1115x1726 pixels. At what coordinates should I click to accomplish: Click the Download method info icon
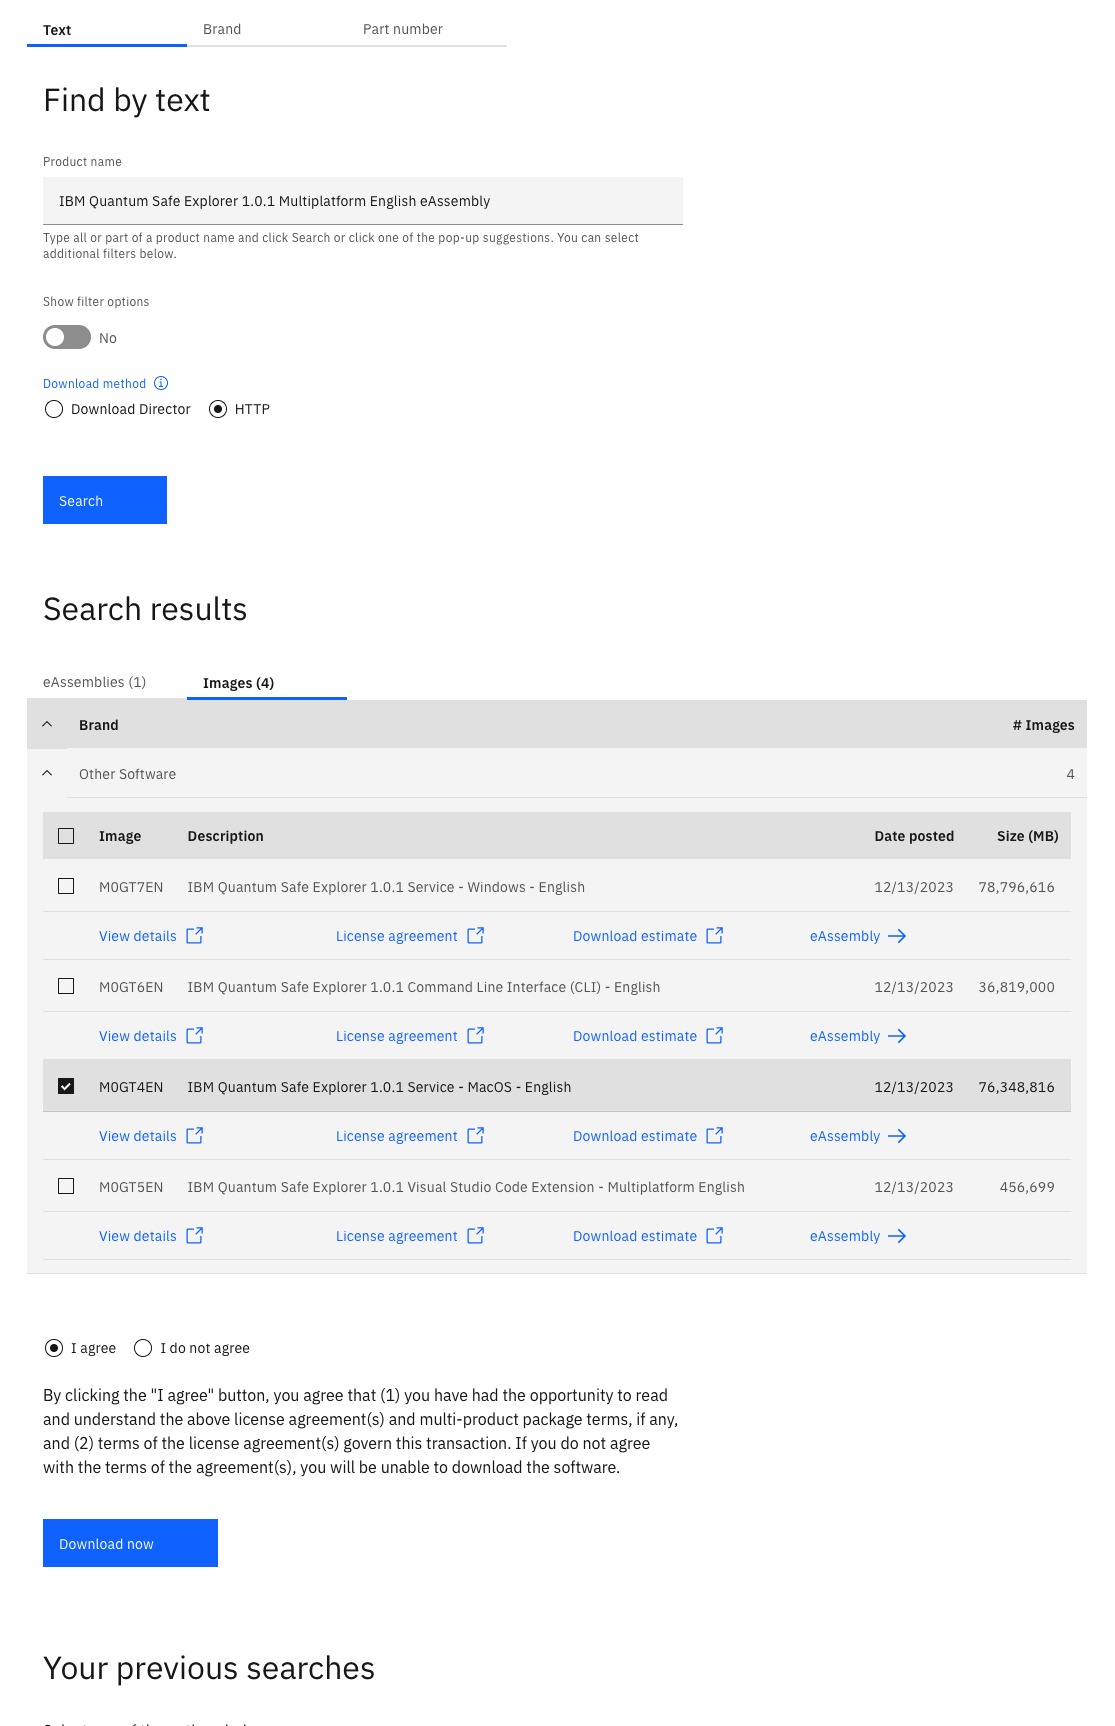coord(161,383)
